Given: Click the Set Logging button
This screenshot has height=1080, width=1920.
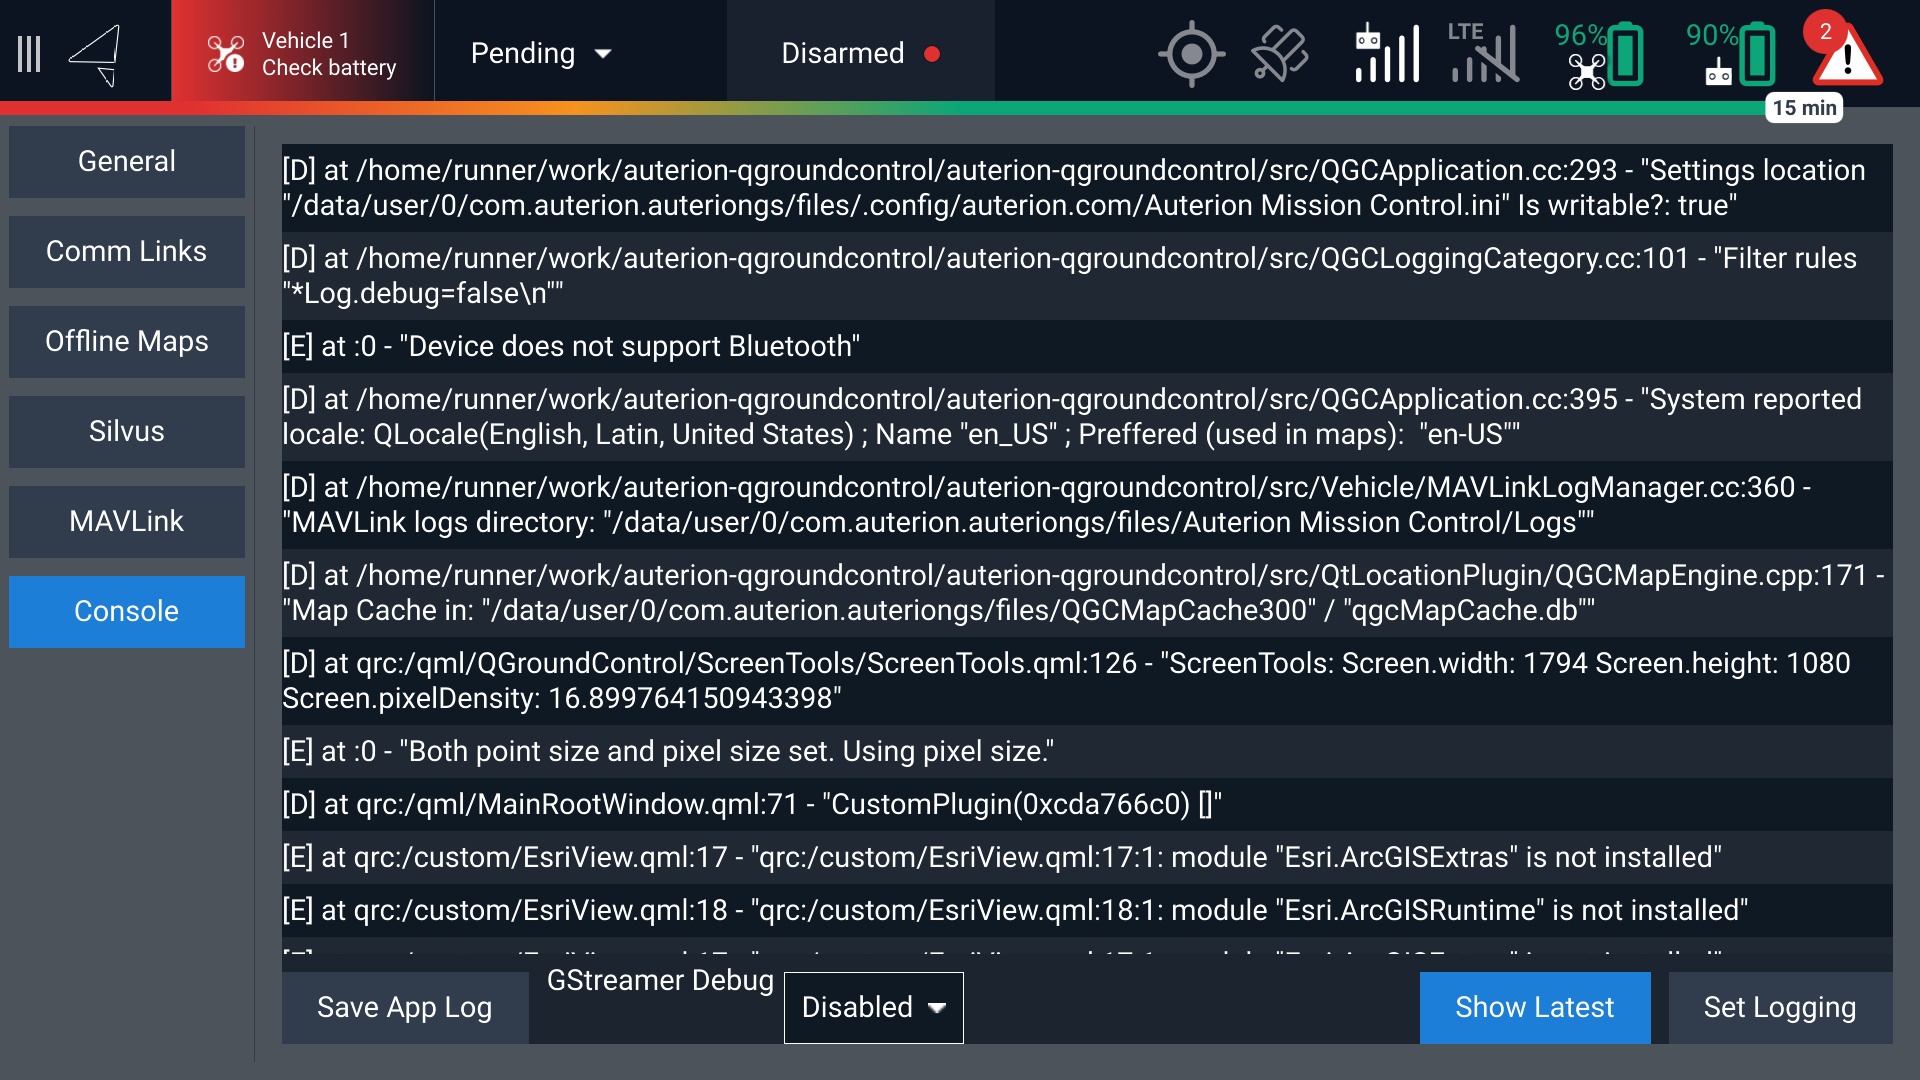Looking at the screenshot, I should coord(1779,1007).
